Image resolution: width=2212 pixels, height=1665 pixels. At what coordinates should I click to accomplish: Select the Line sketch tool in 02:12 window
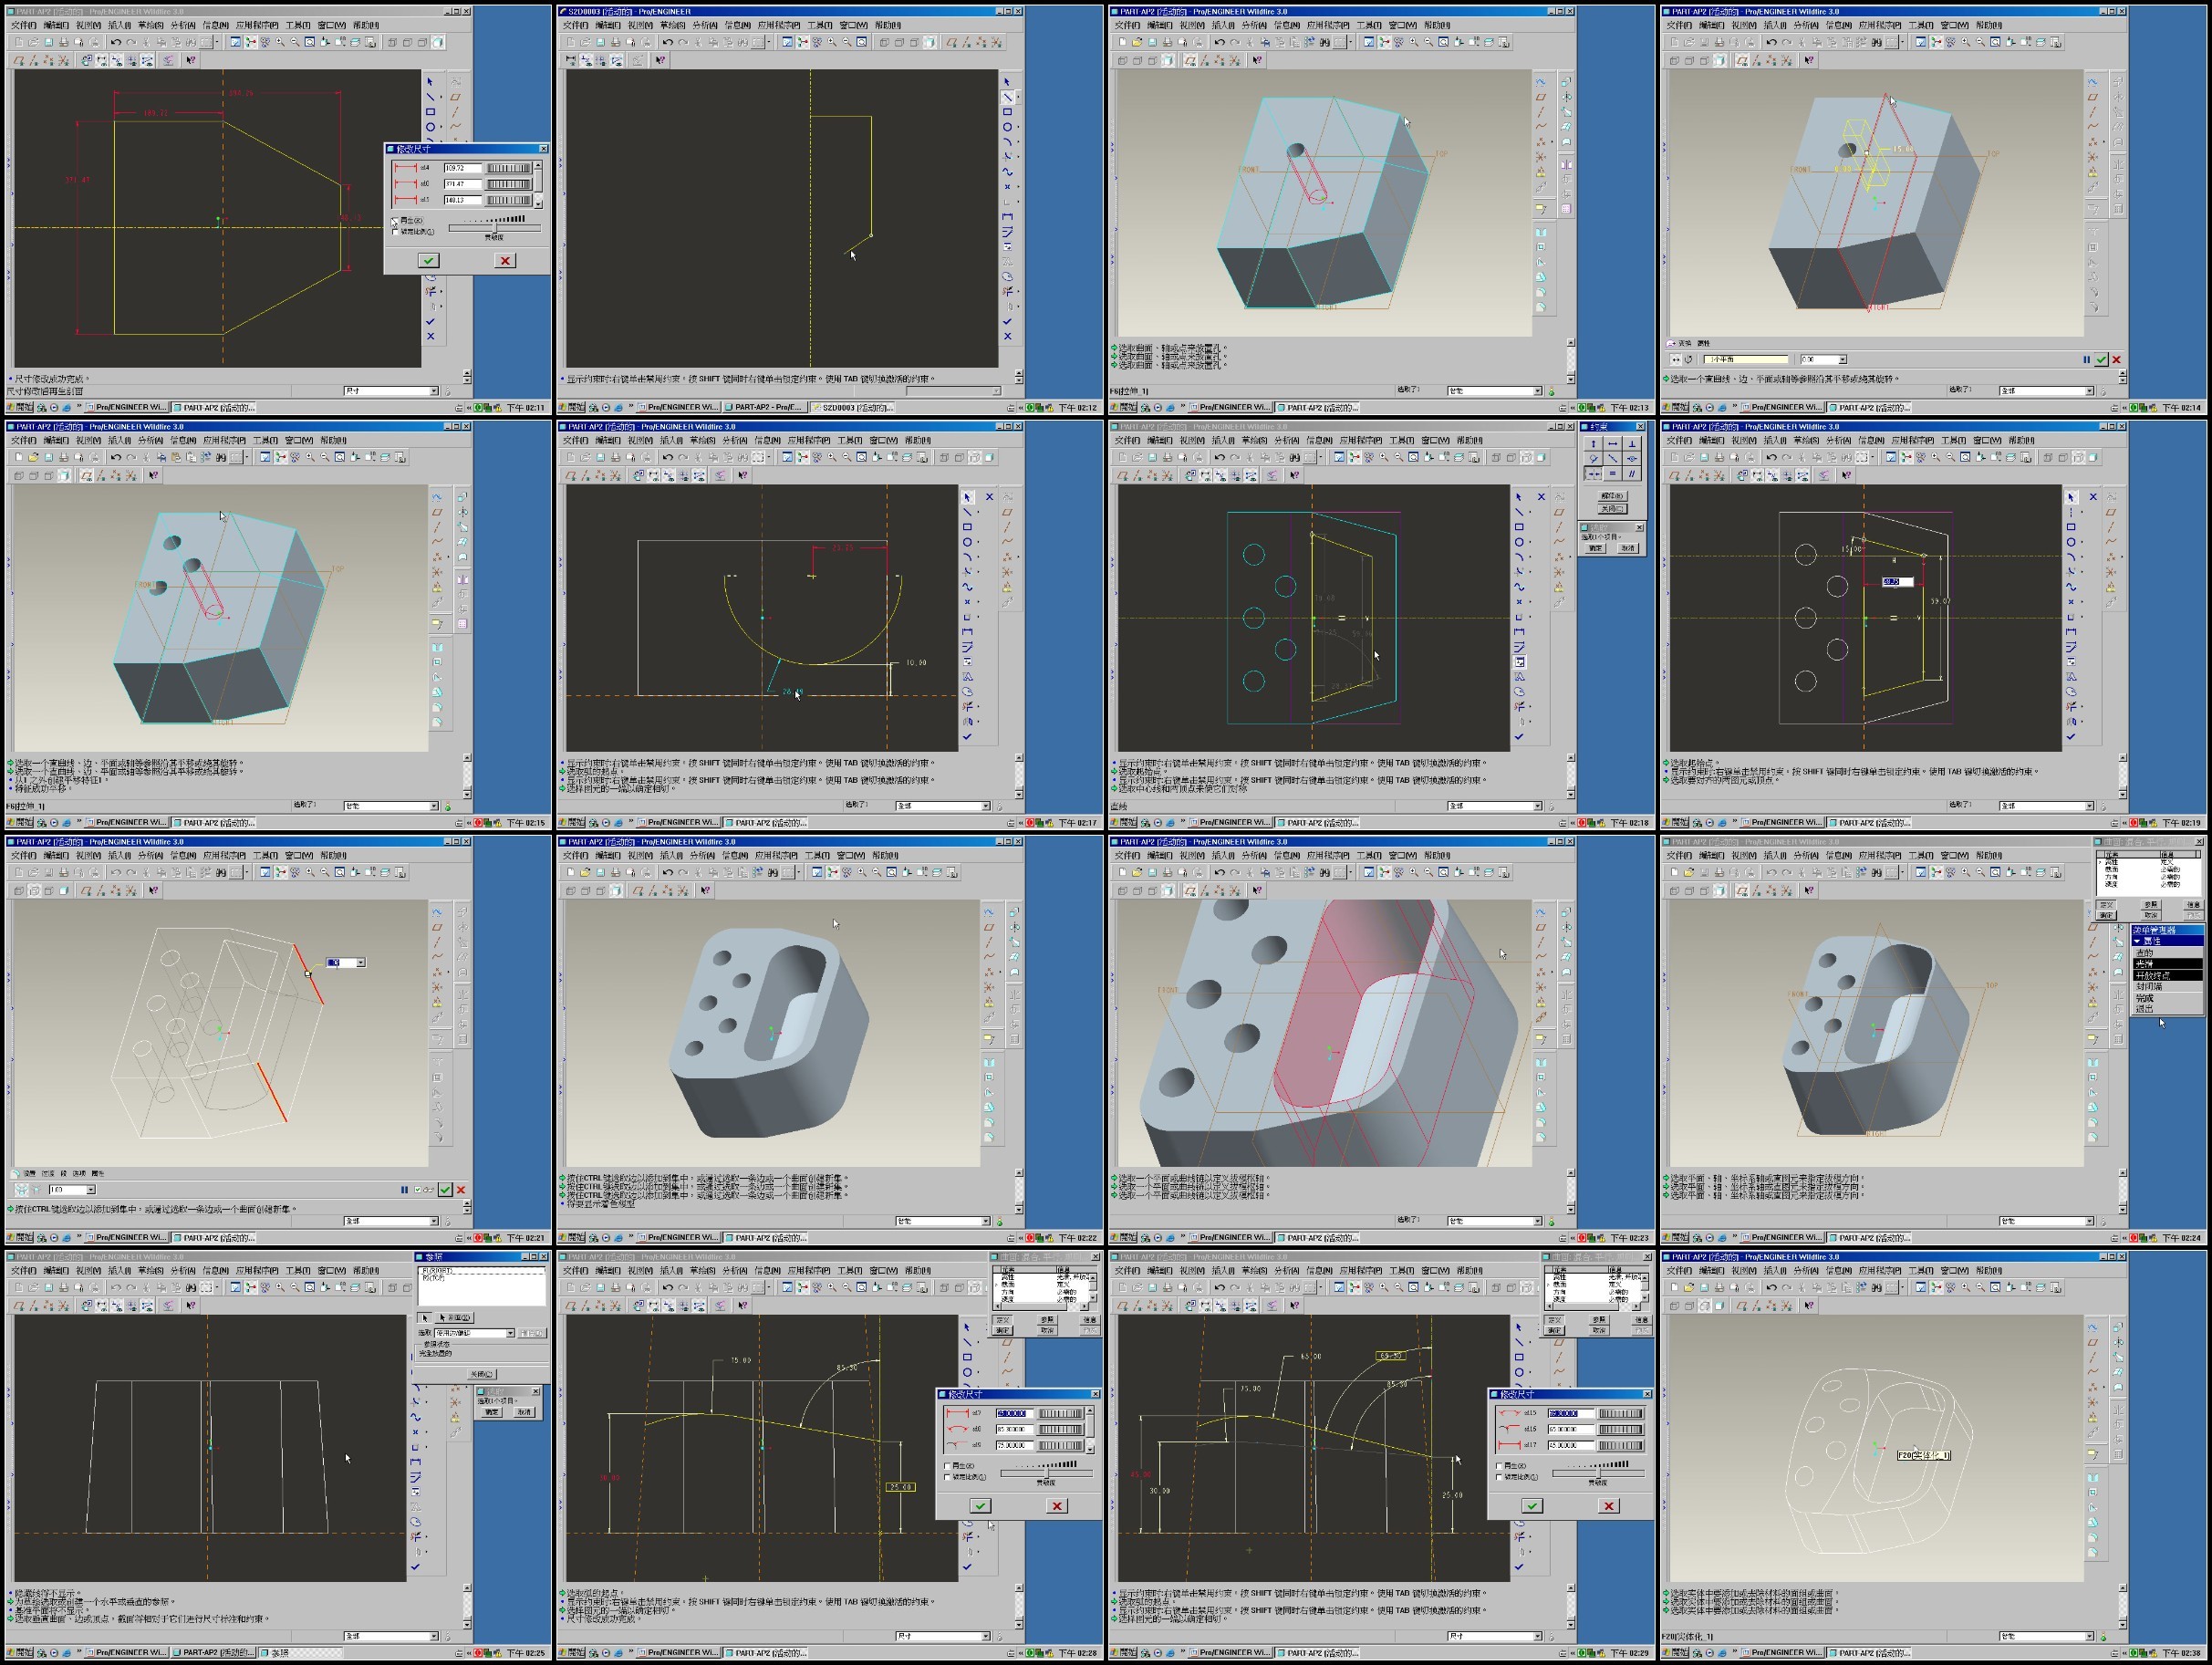1007,97
